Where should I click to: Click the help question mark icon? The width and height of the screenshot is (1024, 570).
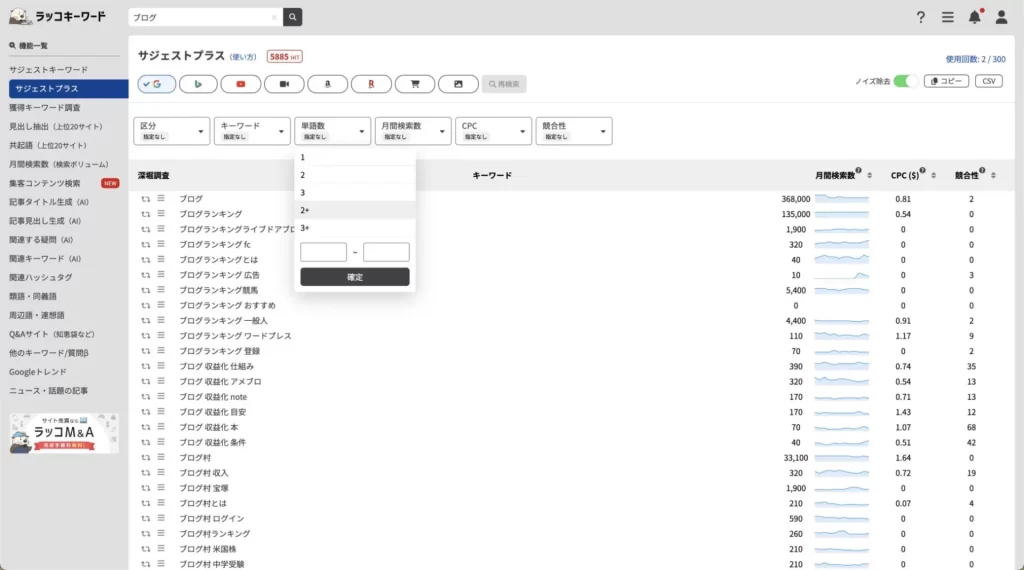pyautogui.click(x=921, y=17)
